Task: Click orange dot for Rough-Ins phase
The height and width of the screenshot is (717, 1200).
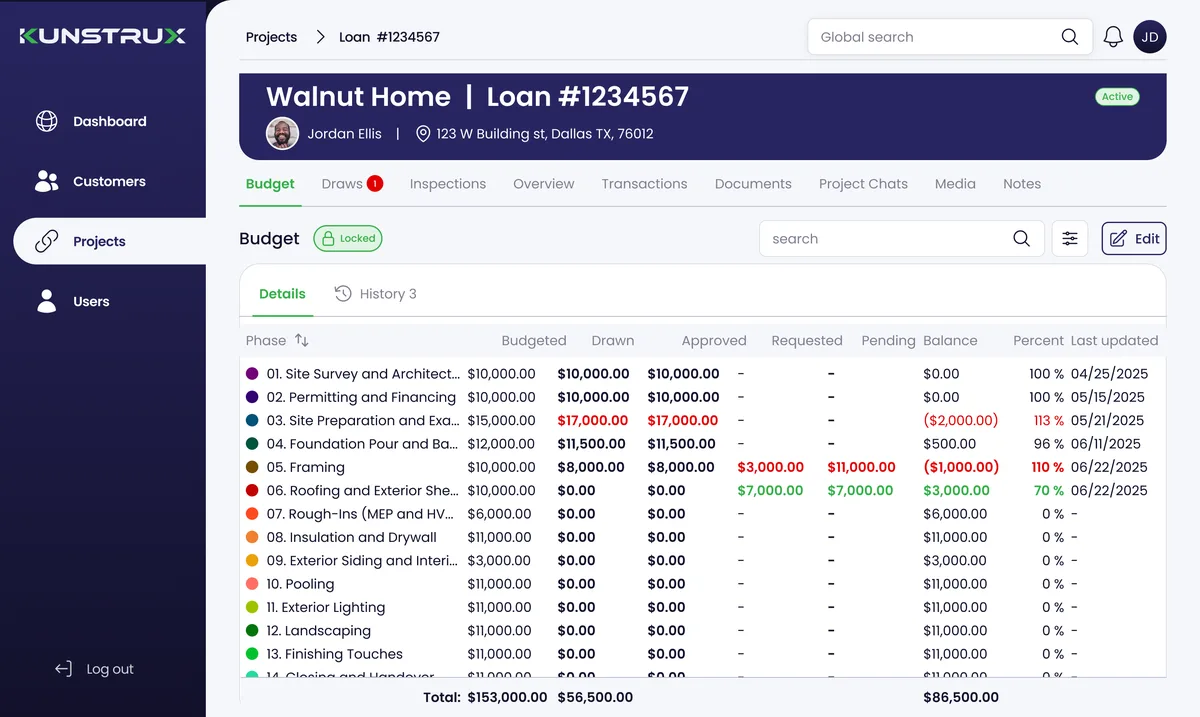Action: coord(252,514)
